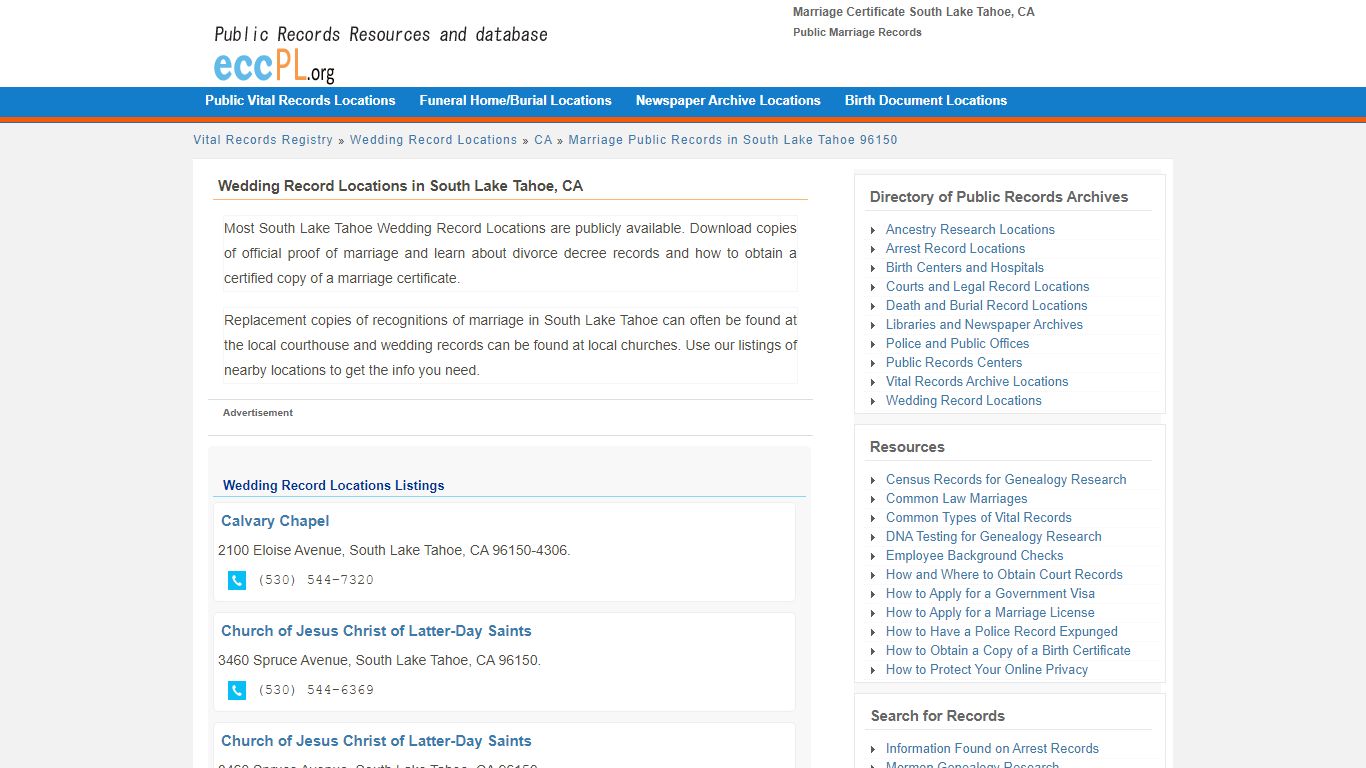Open How and Where to Obtain Court Records
Viewport: 1366px width, 768px height.
pos(1004,574)
